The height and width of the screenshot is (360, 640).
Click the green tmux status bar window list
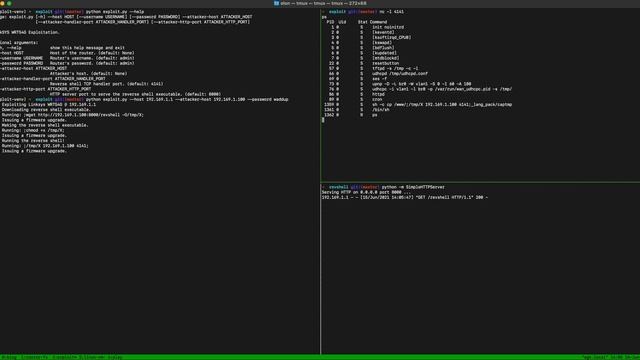(x=62, y=357)
